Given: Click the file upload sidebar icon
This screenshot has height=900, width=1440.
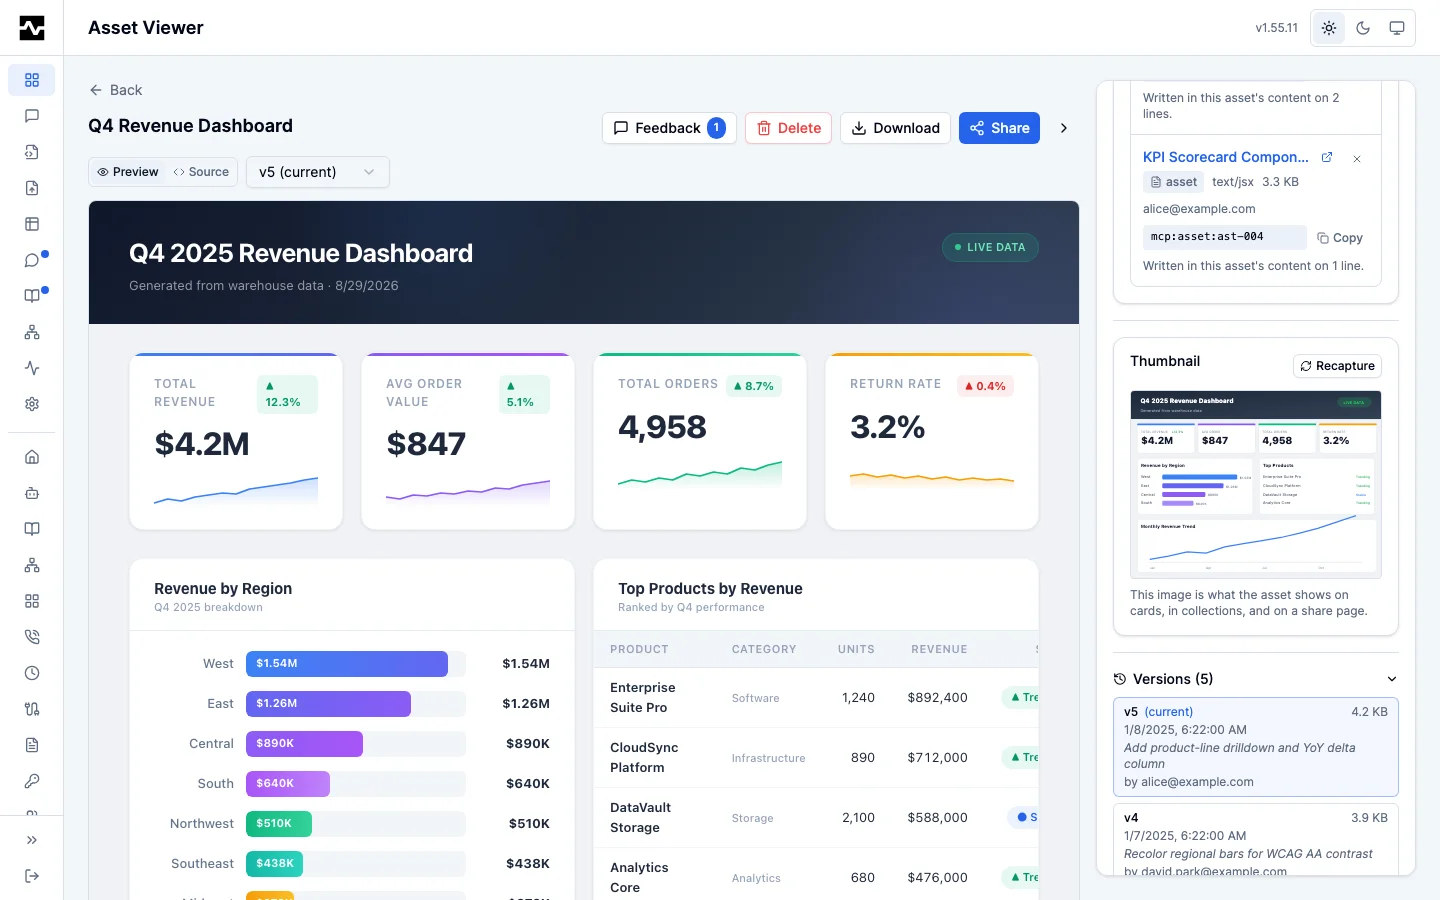Looking at the screenshot, I should pos(32,188).
